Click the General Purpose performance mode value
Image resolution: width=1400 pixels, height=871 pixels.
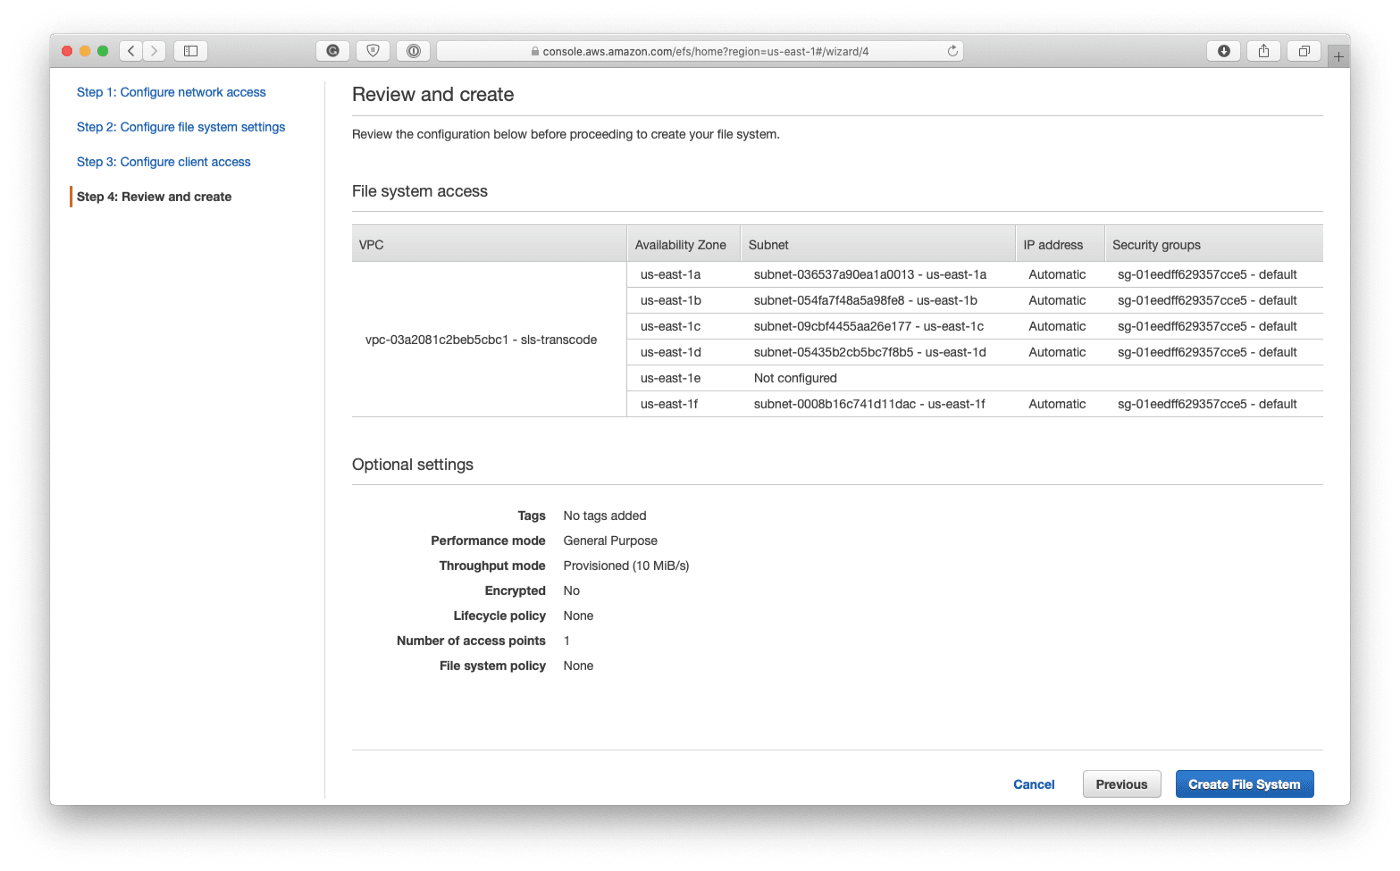(x=610, y=541)
